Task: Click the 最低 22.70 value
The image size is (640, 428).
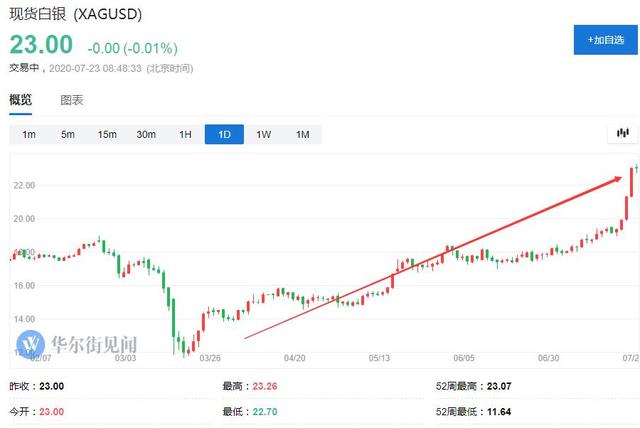Action: (264, 411)
